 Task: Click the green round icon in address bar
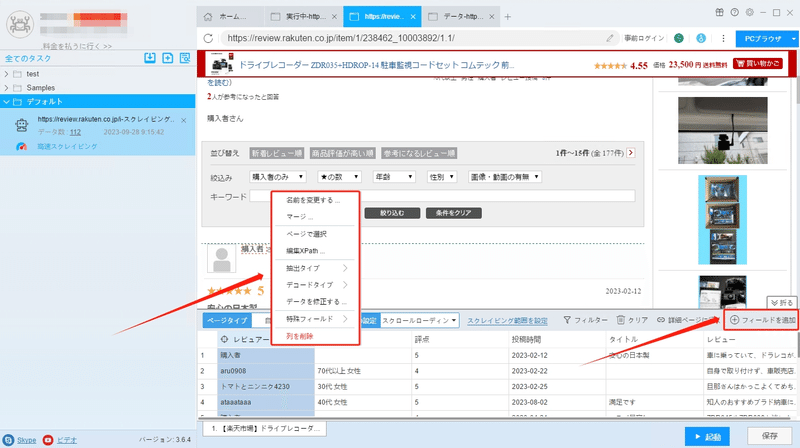click(x=679, y=38)
